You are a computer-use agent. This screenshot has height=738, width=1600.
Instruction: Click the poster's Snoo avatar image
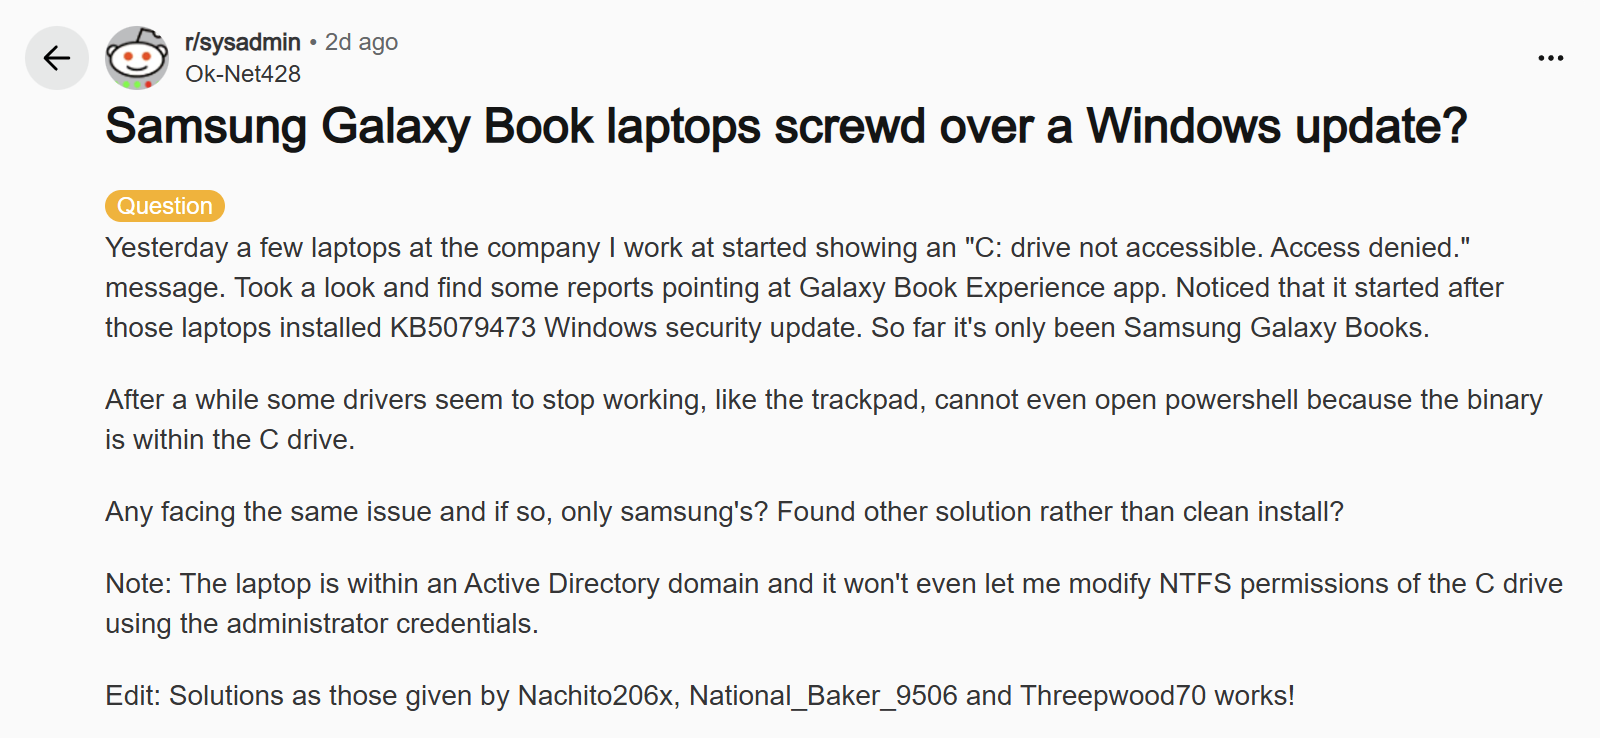point(137,58)
